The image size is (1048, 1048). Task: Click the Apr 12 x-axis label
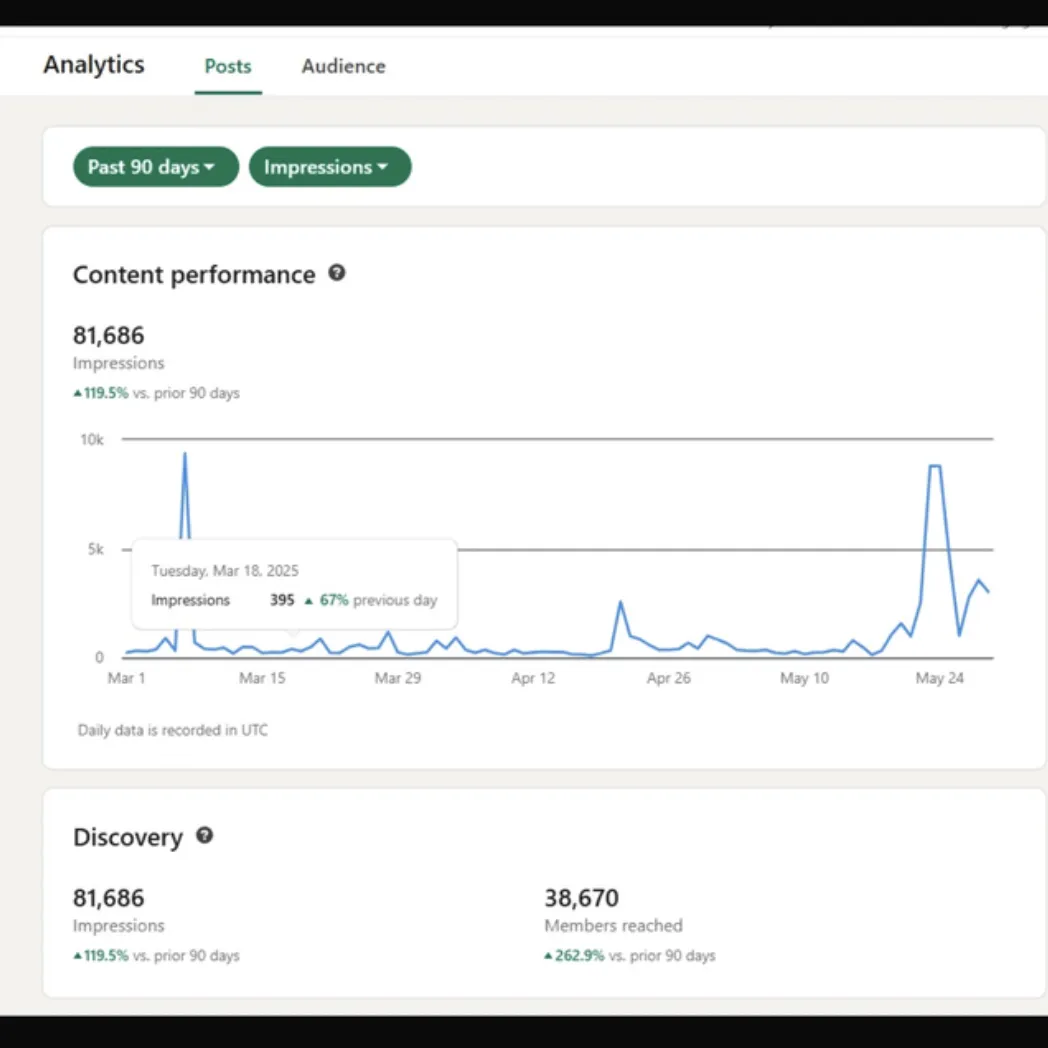click(533, 679)
